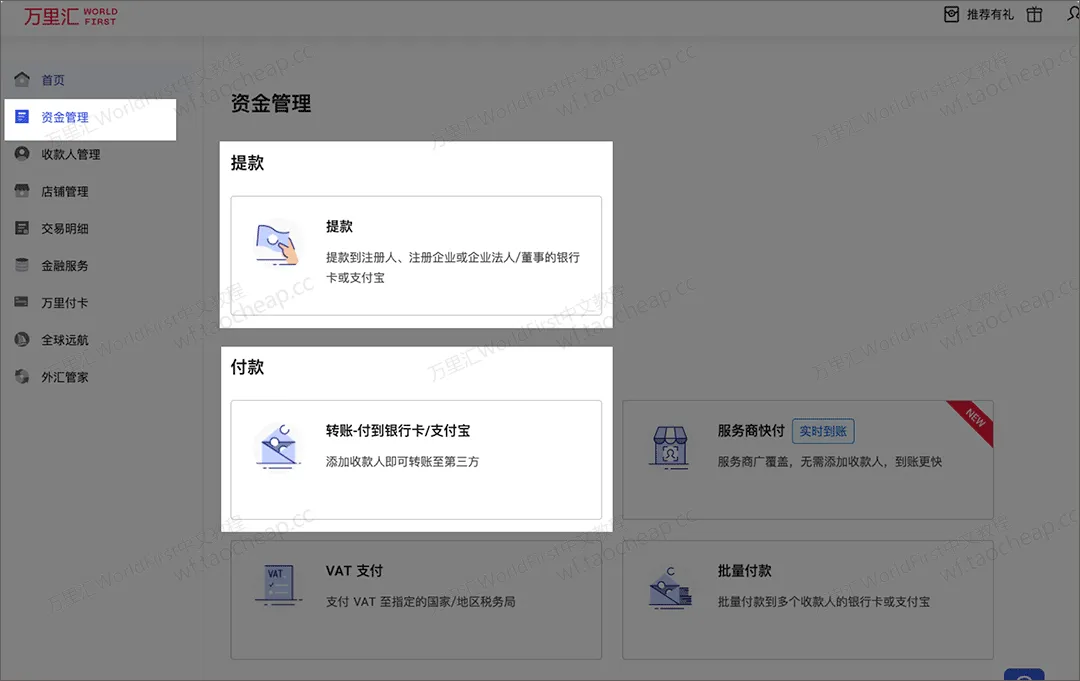Open the 资金管理 sidebar menu item
The height and width of the screenshot is (681, 1080).
[x=65, y=118]
